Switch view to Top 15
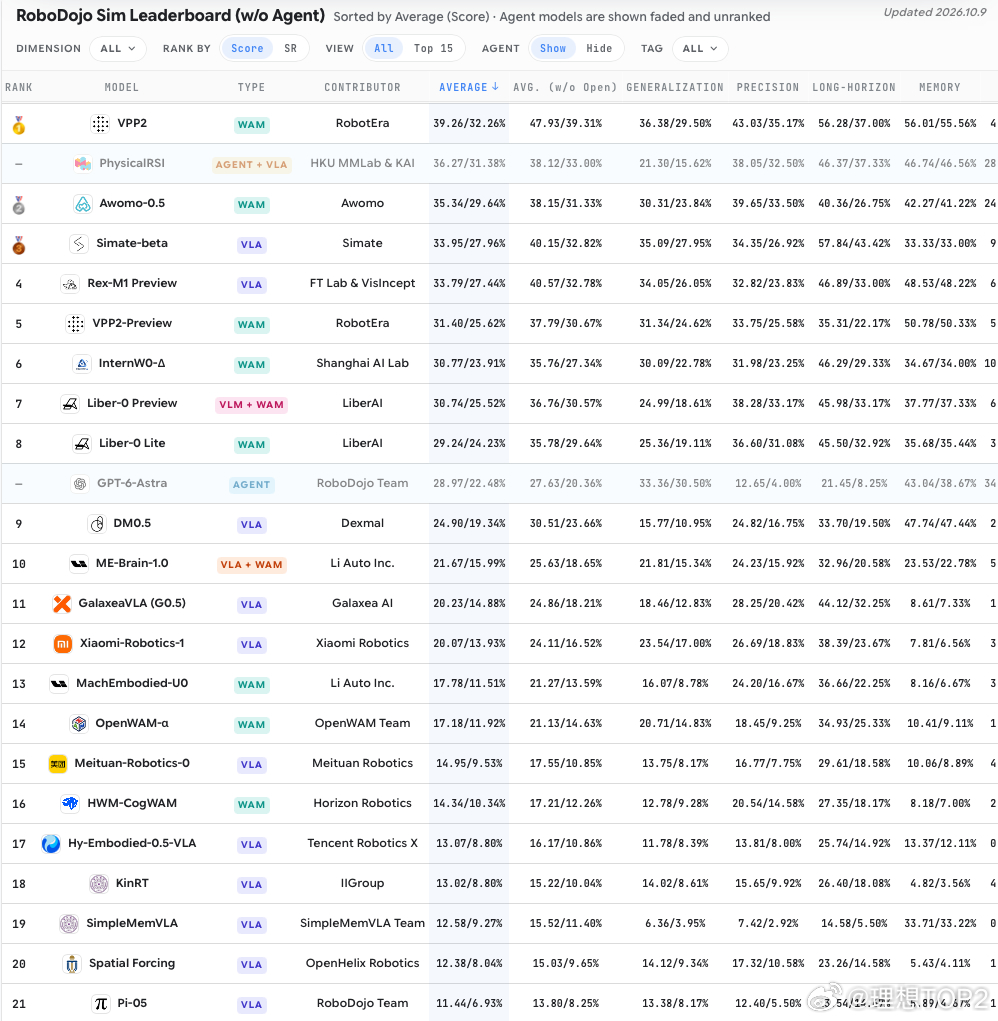This screenshot has width=998, height=1021. [434, 48]
